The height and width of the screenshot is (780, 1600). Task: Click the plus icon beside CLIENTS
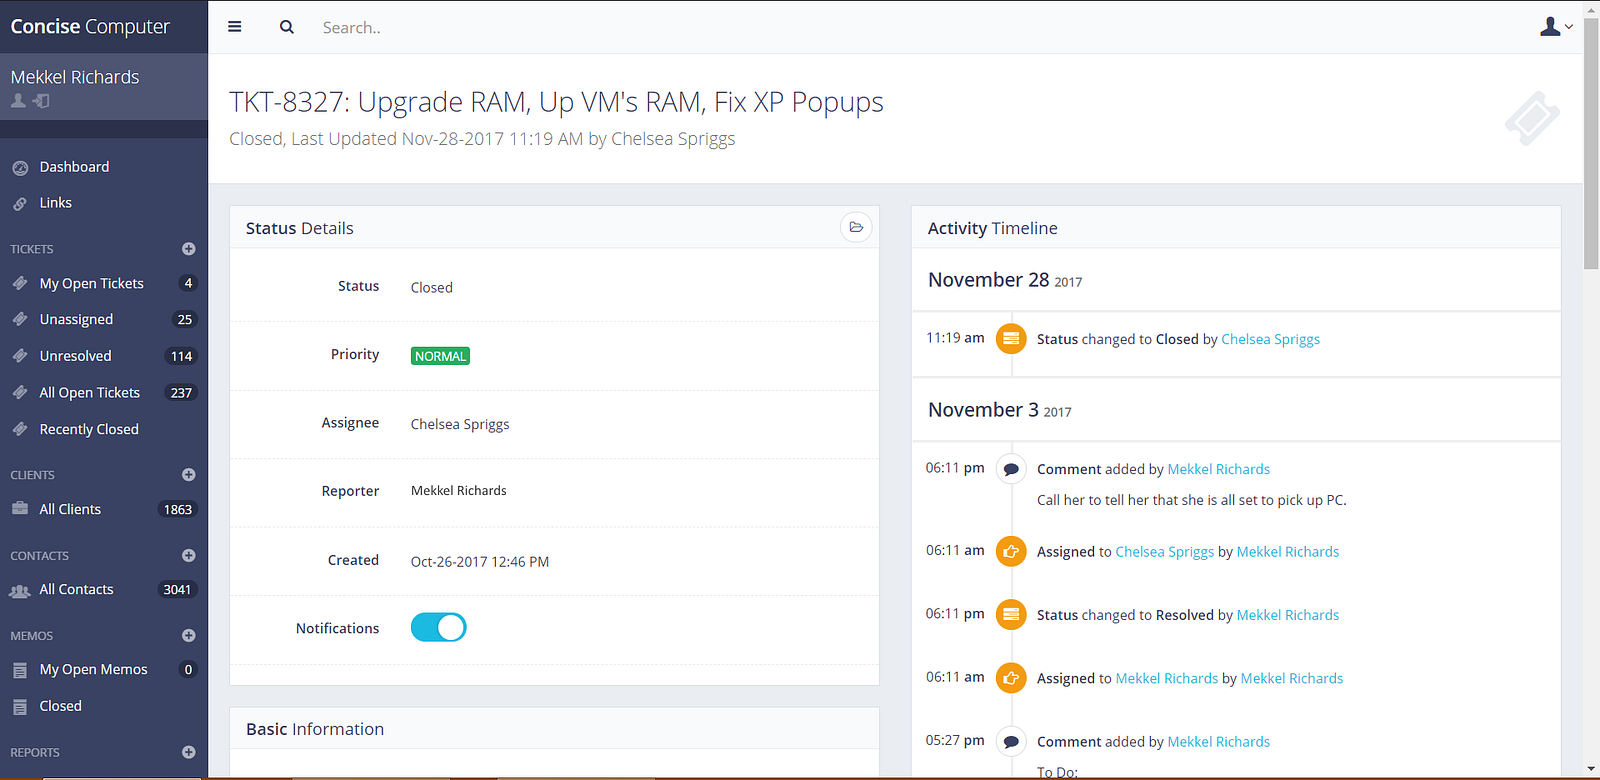(188, 475)
